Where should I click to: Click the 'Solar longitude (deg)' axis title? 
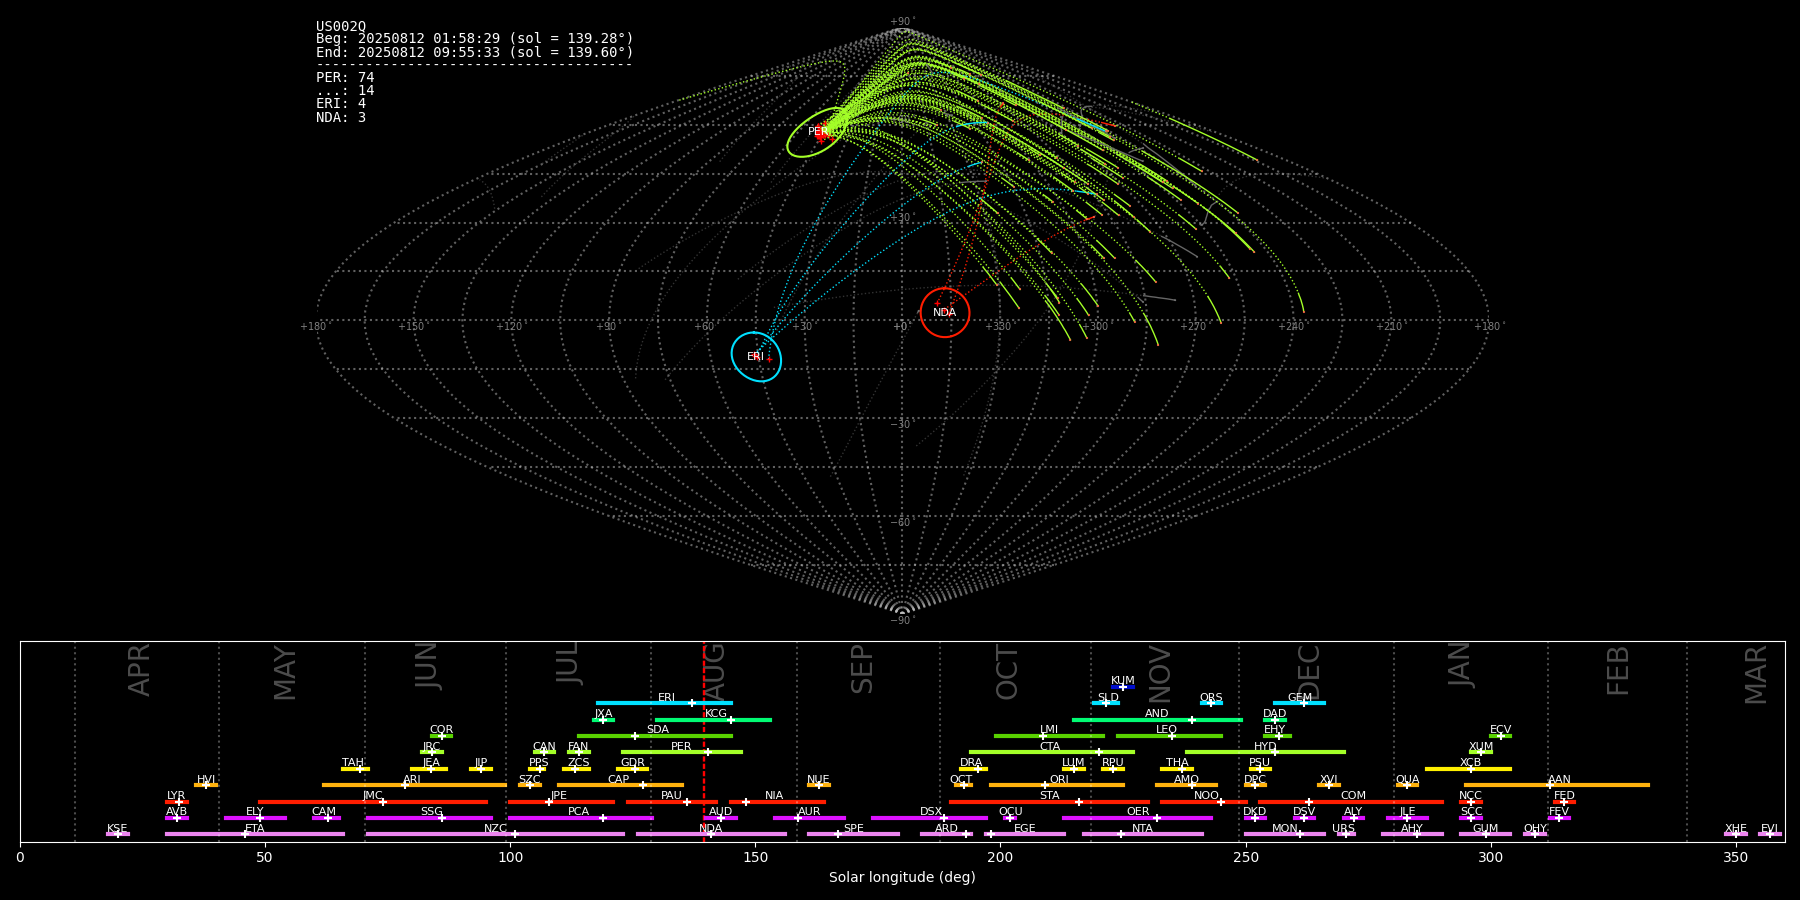(x=902, y=877)
